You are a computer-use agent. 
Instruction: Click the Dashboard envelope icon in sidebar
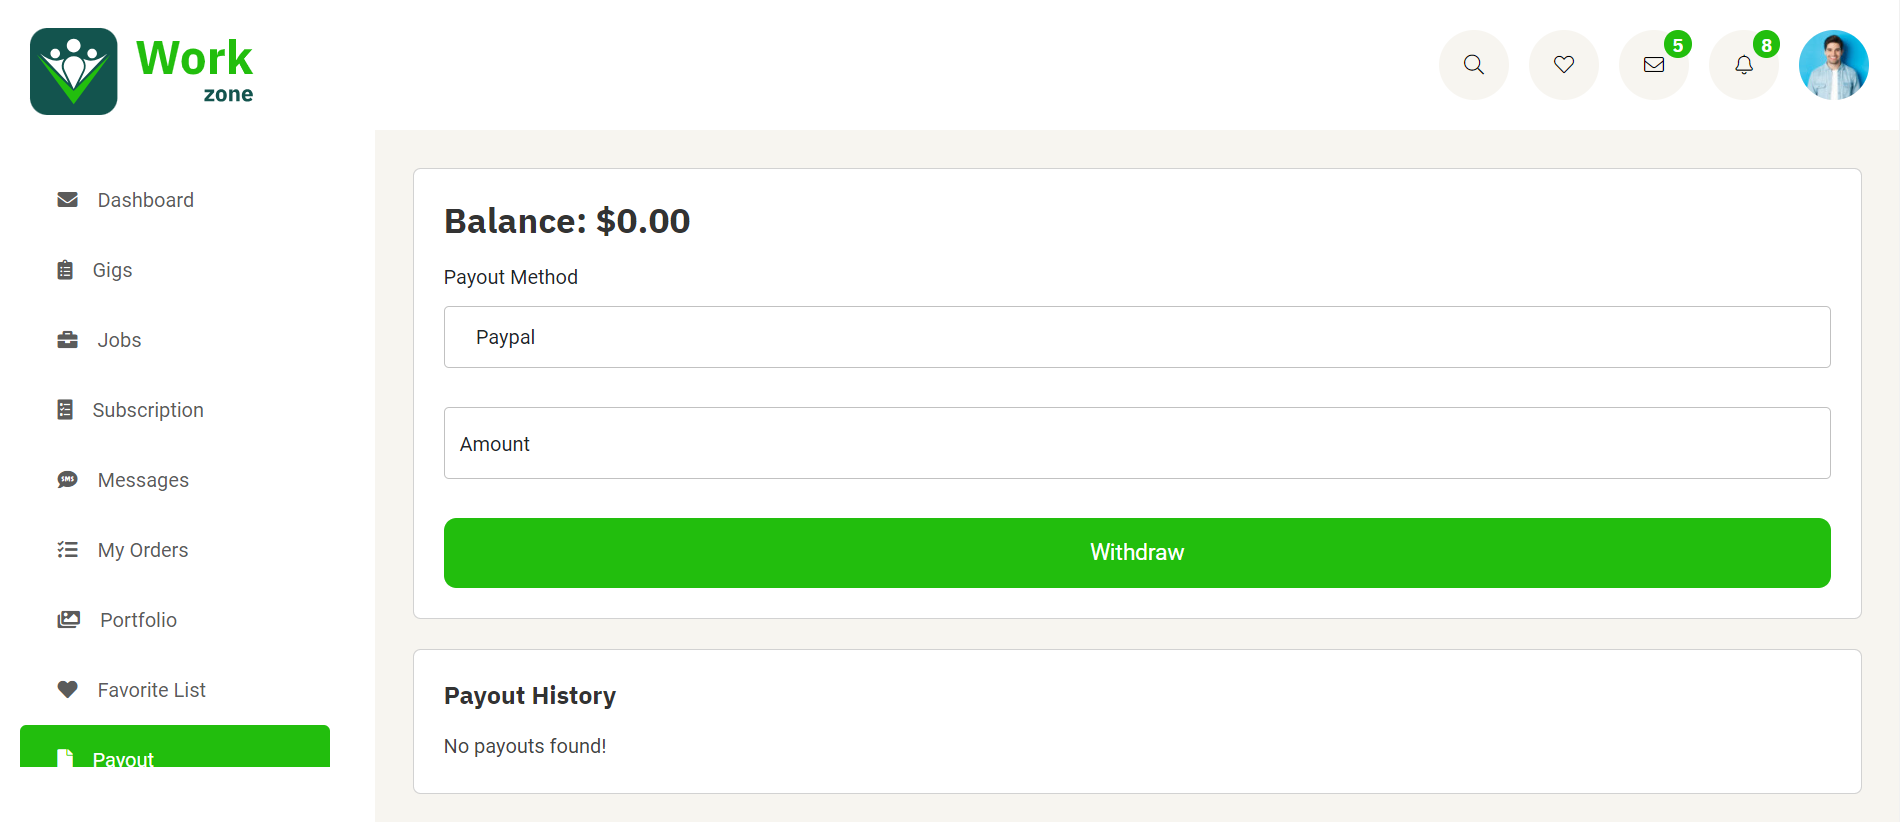(68, 200)
